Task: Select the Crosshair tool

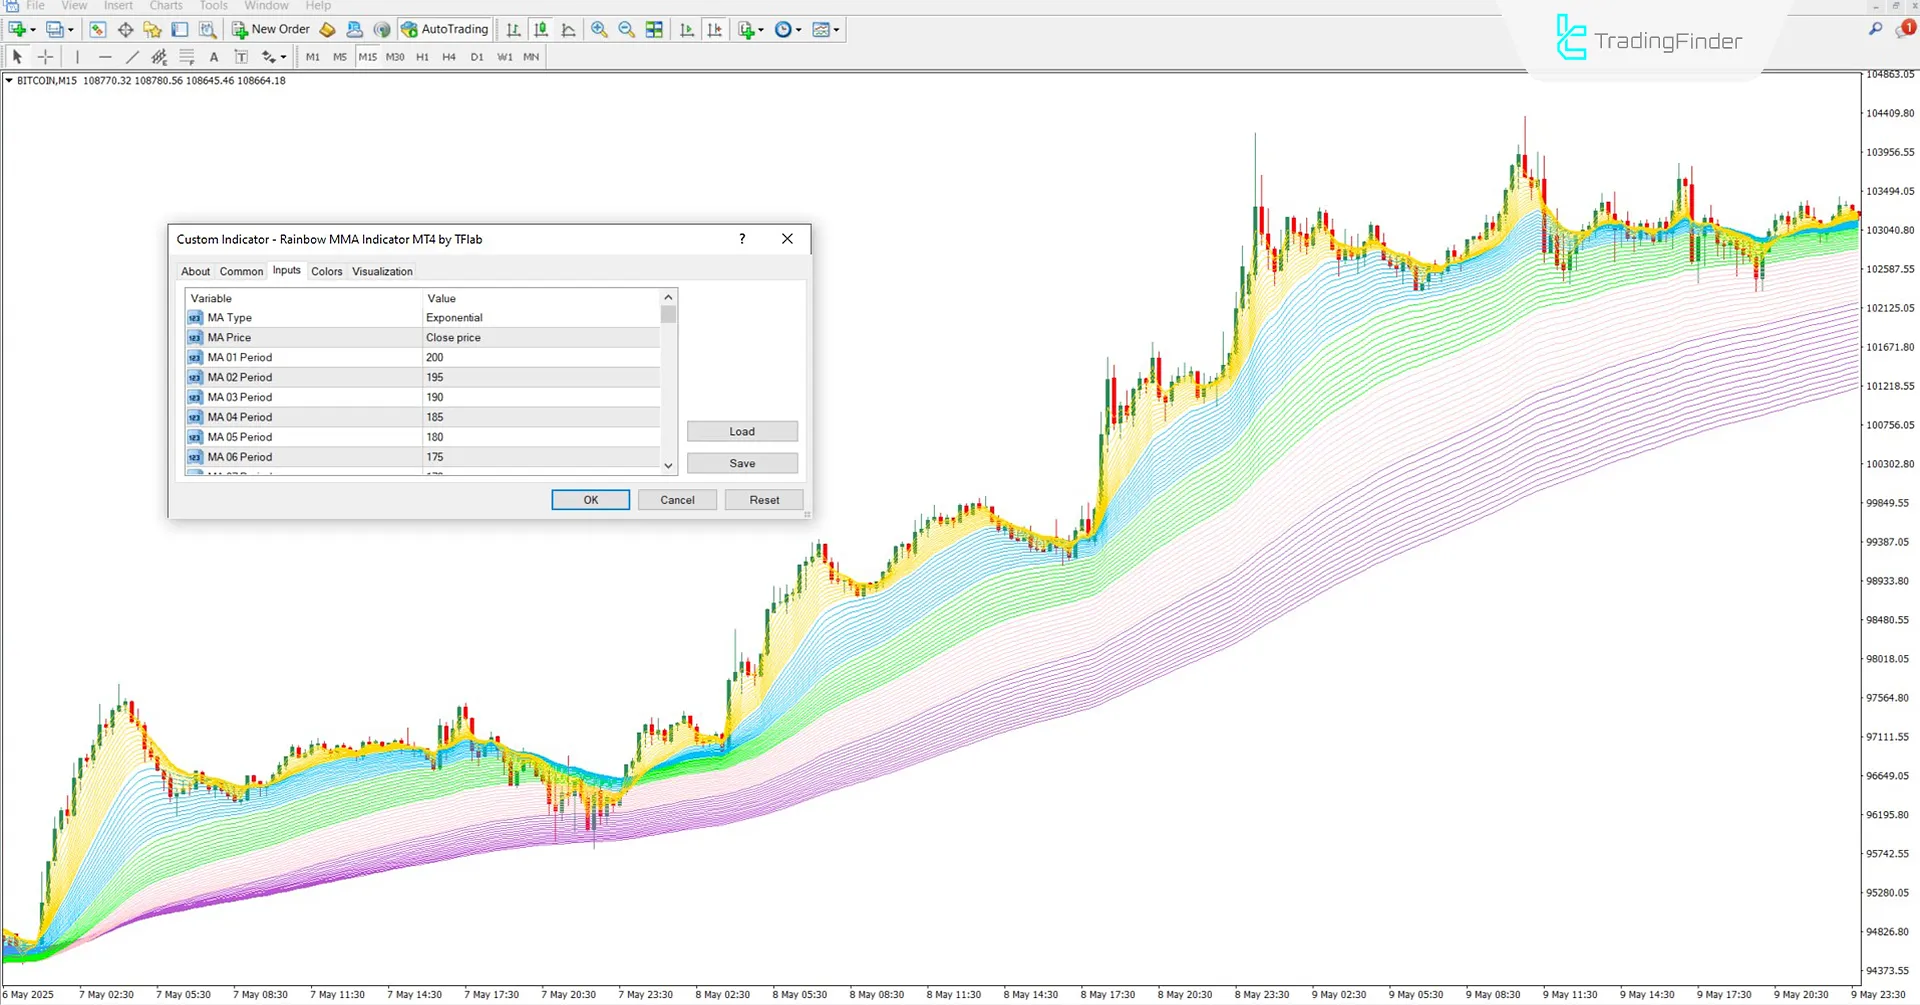Action: 44,57
